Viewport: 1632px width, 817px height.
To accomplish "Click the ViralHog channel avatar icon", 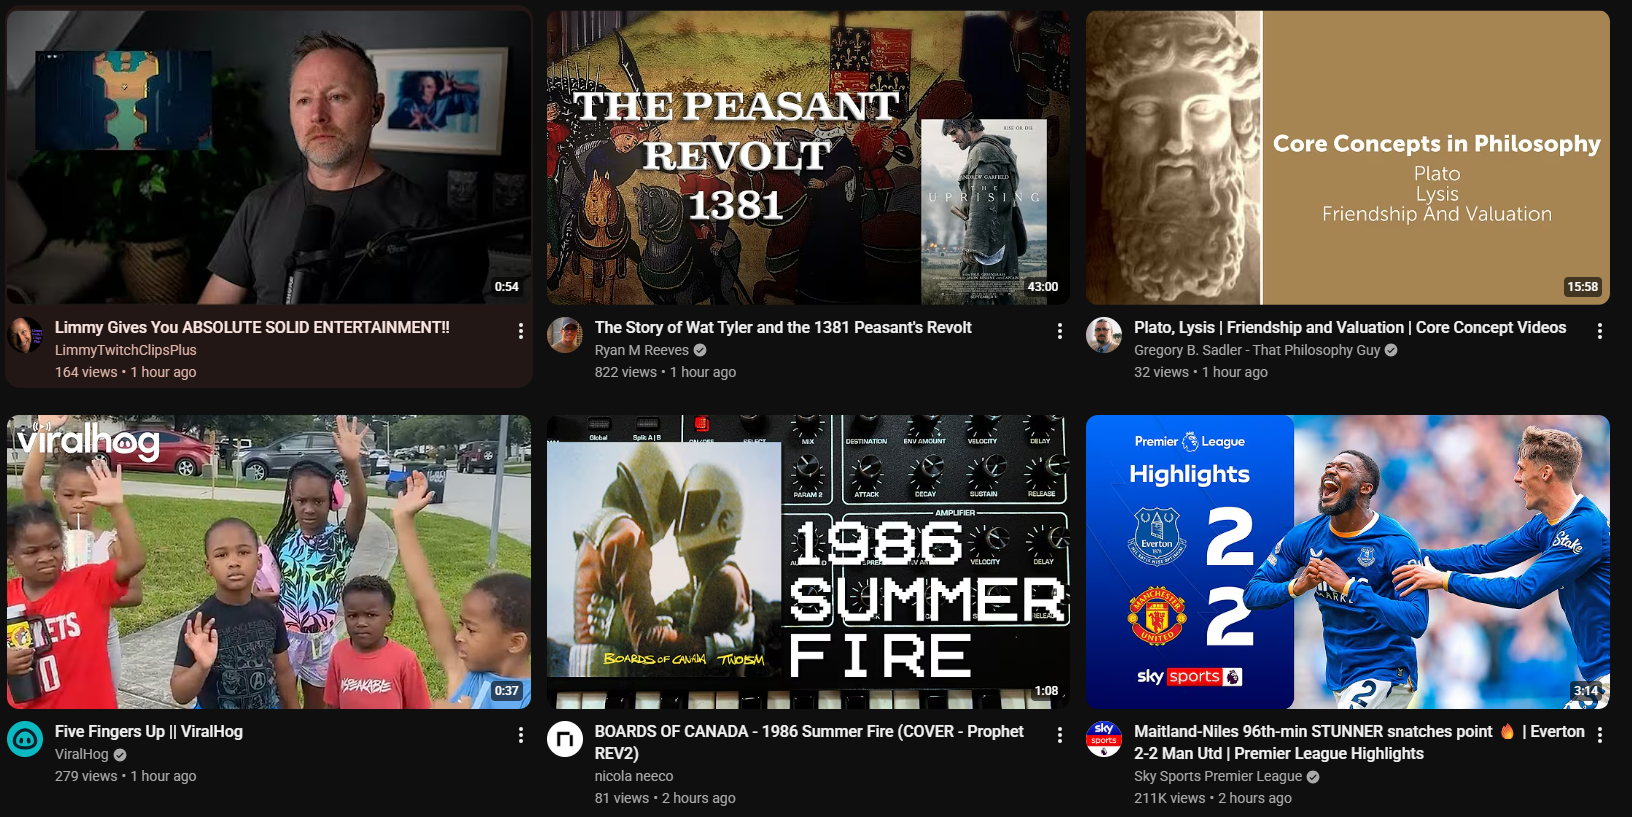I will tap(25, 739).
